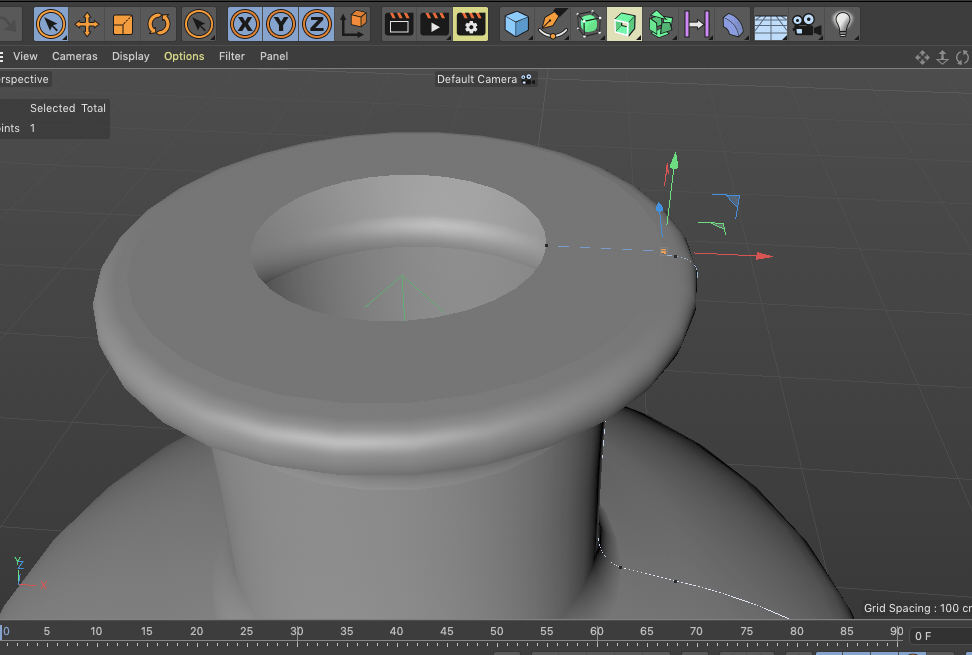The image size is (972, 655).
Task: Select the Live Selection arrow tool
Action: pos(51,23)
